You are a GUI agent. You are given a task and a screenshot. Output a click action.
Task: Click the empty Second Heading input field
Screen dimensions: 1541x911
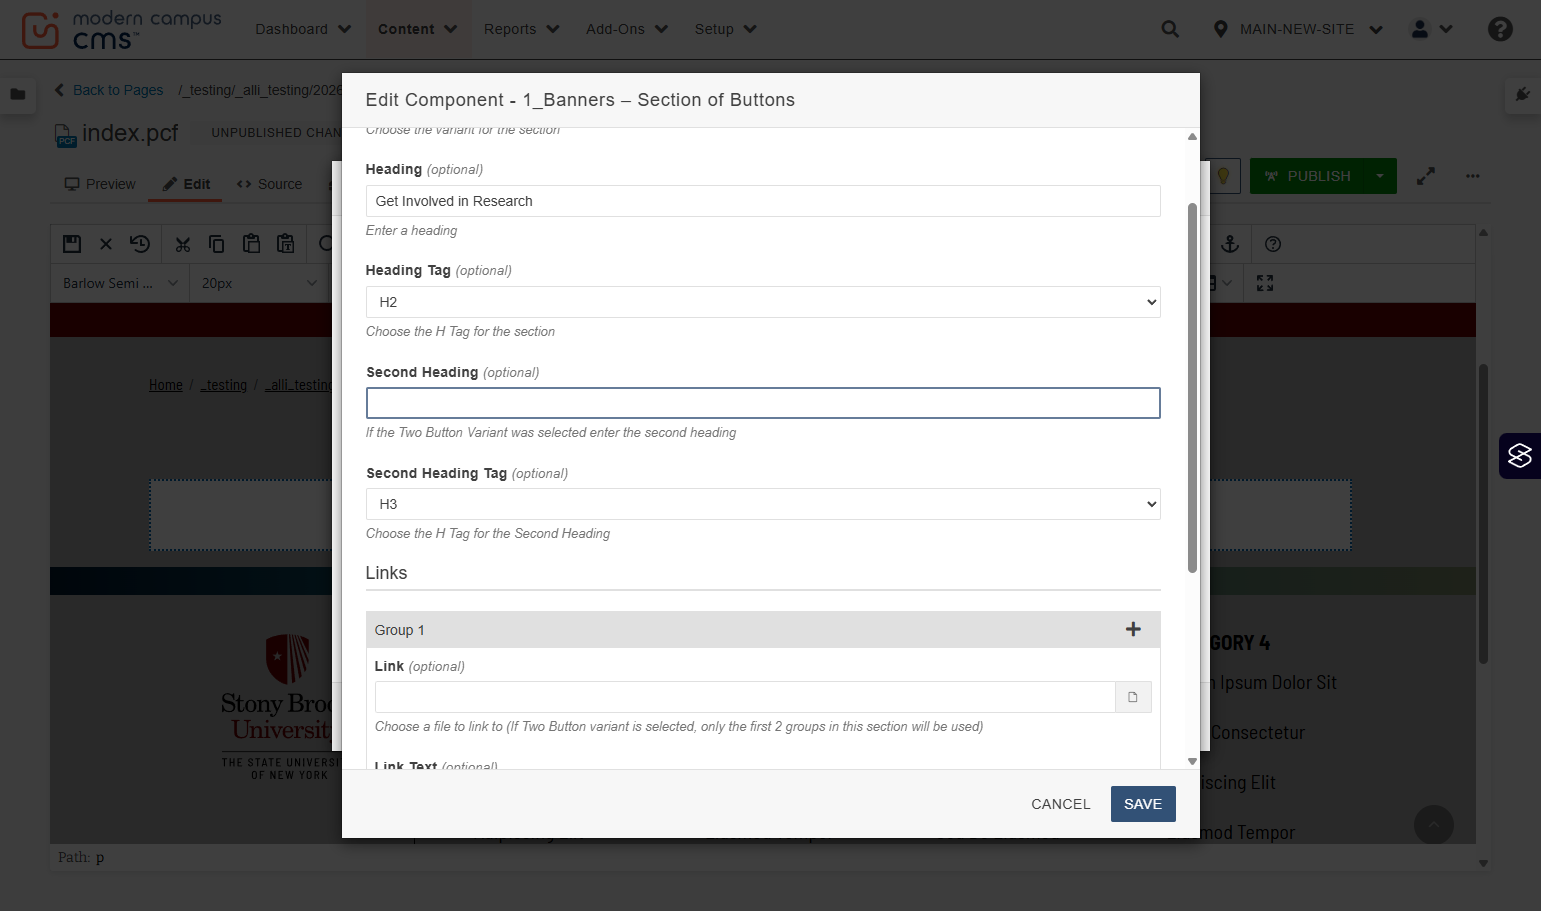tap(763, 403)
